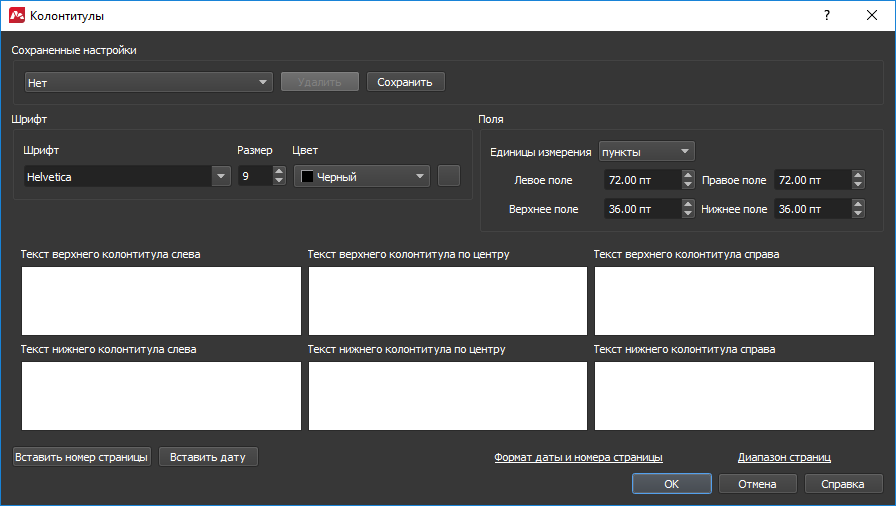The width and height of the screenshot is (896, 506).
Task: Open the Черный color dropdown
Action: [x=362, y=176]
